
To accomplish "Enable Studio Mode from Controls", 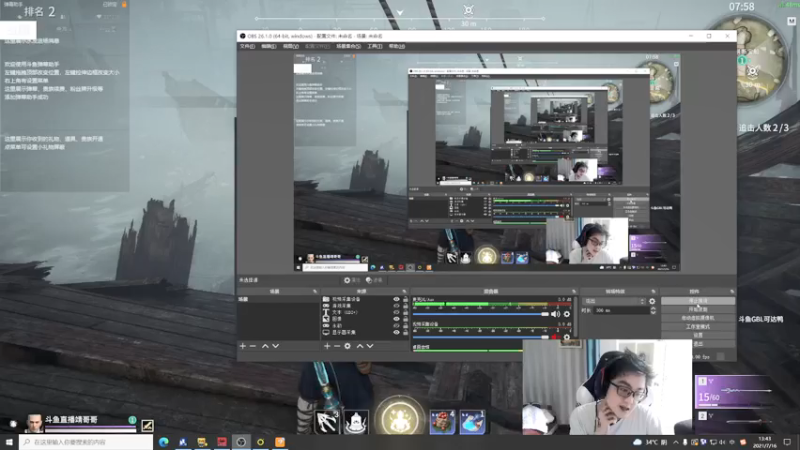I will pos(698,327).
